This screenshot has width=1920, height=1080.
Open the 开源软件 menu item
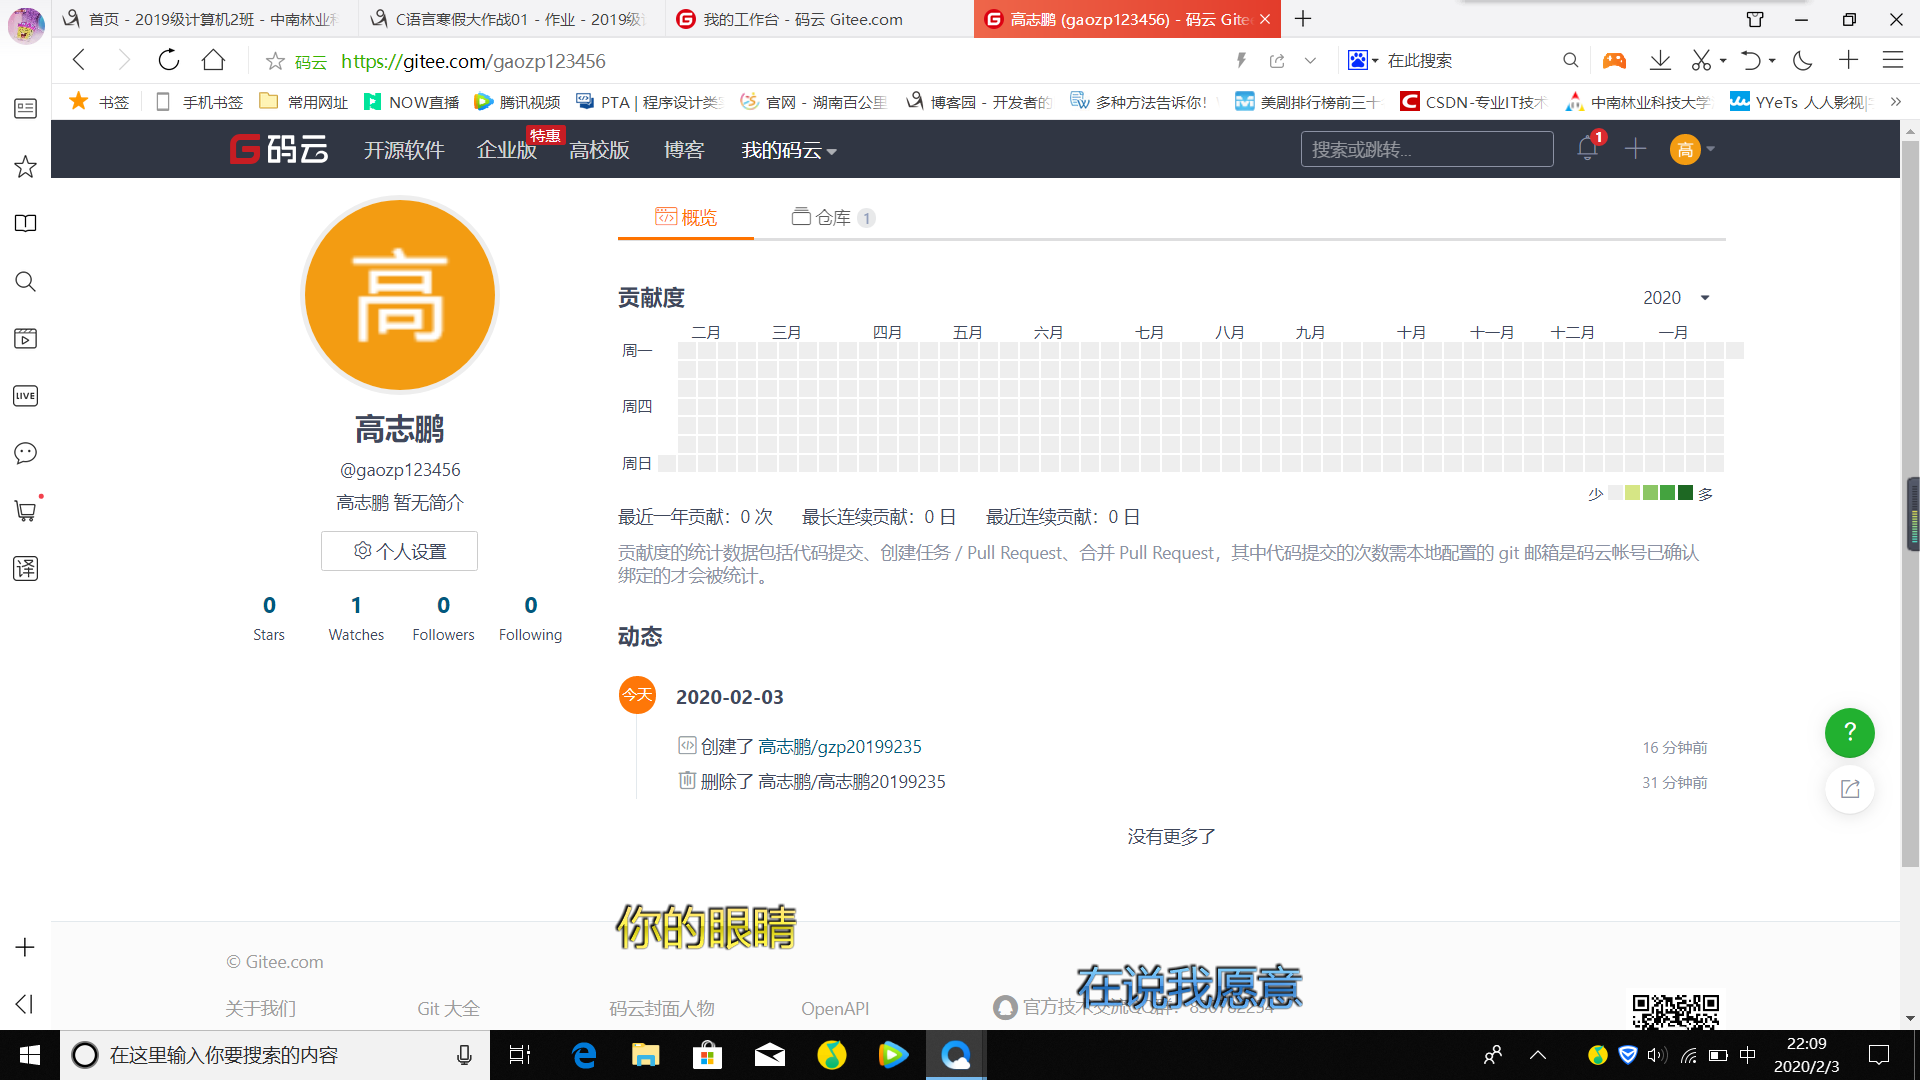(404, 150)
